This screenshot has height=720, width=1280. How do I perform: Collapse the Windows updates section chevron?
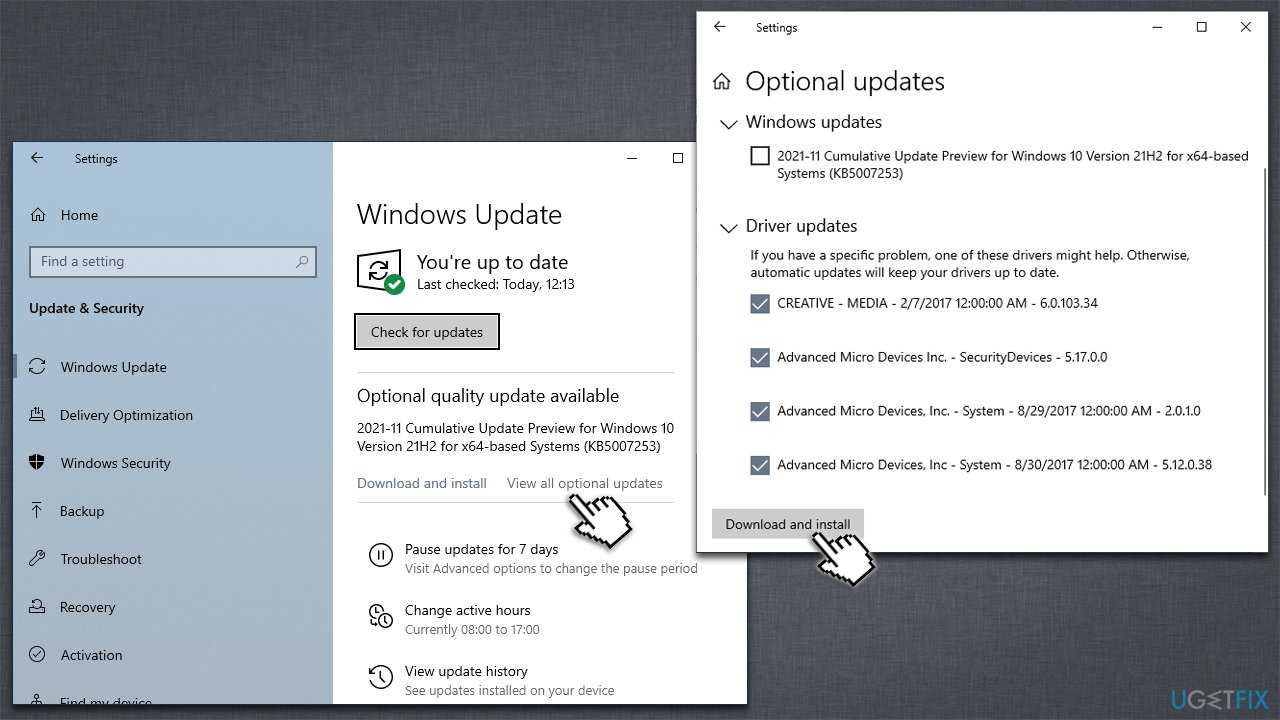coord(727,124)
